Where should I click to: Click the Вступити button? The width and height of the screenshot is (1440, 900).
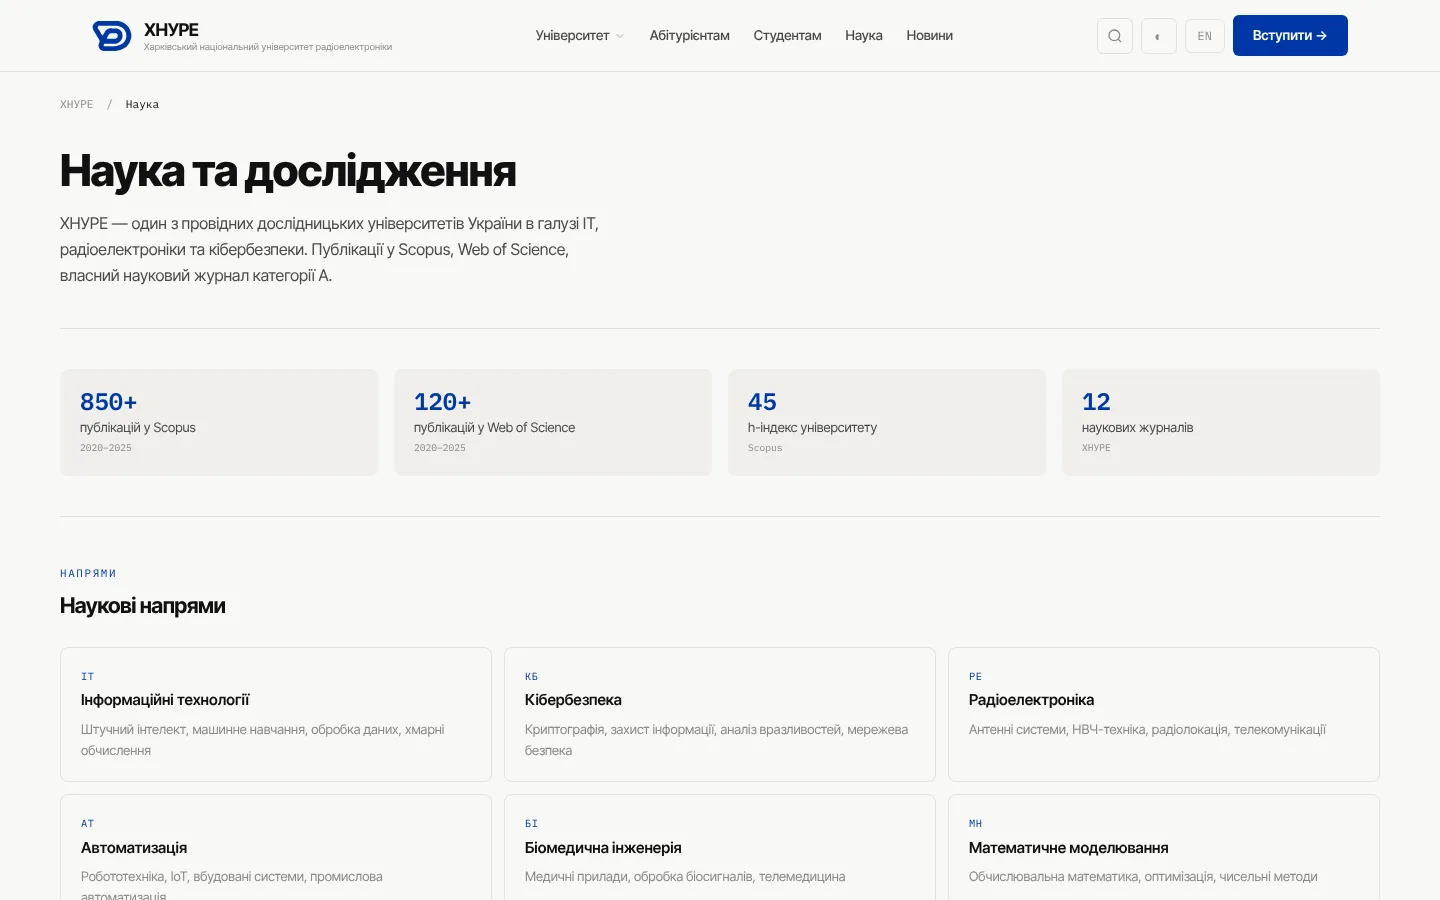[1290, 36]
